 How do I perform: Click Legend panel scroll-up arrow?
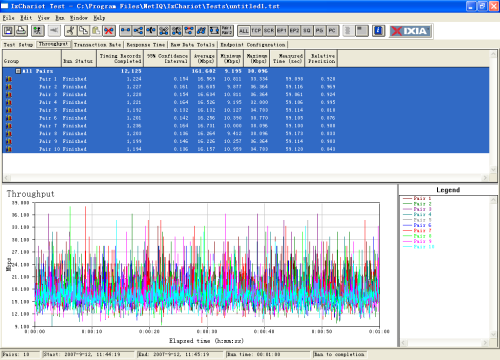click(x=493, y=200)
